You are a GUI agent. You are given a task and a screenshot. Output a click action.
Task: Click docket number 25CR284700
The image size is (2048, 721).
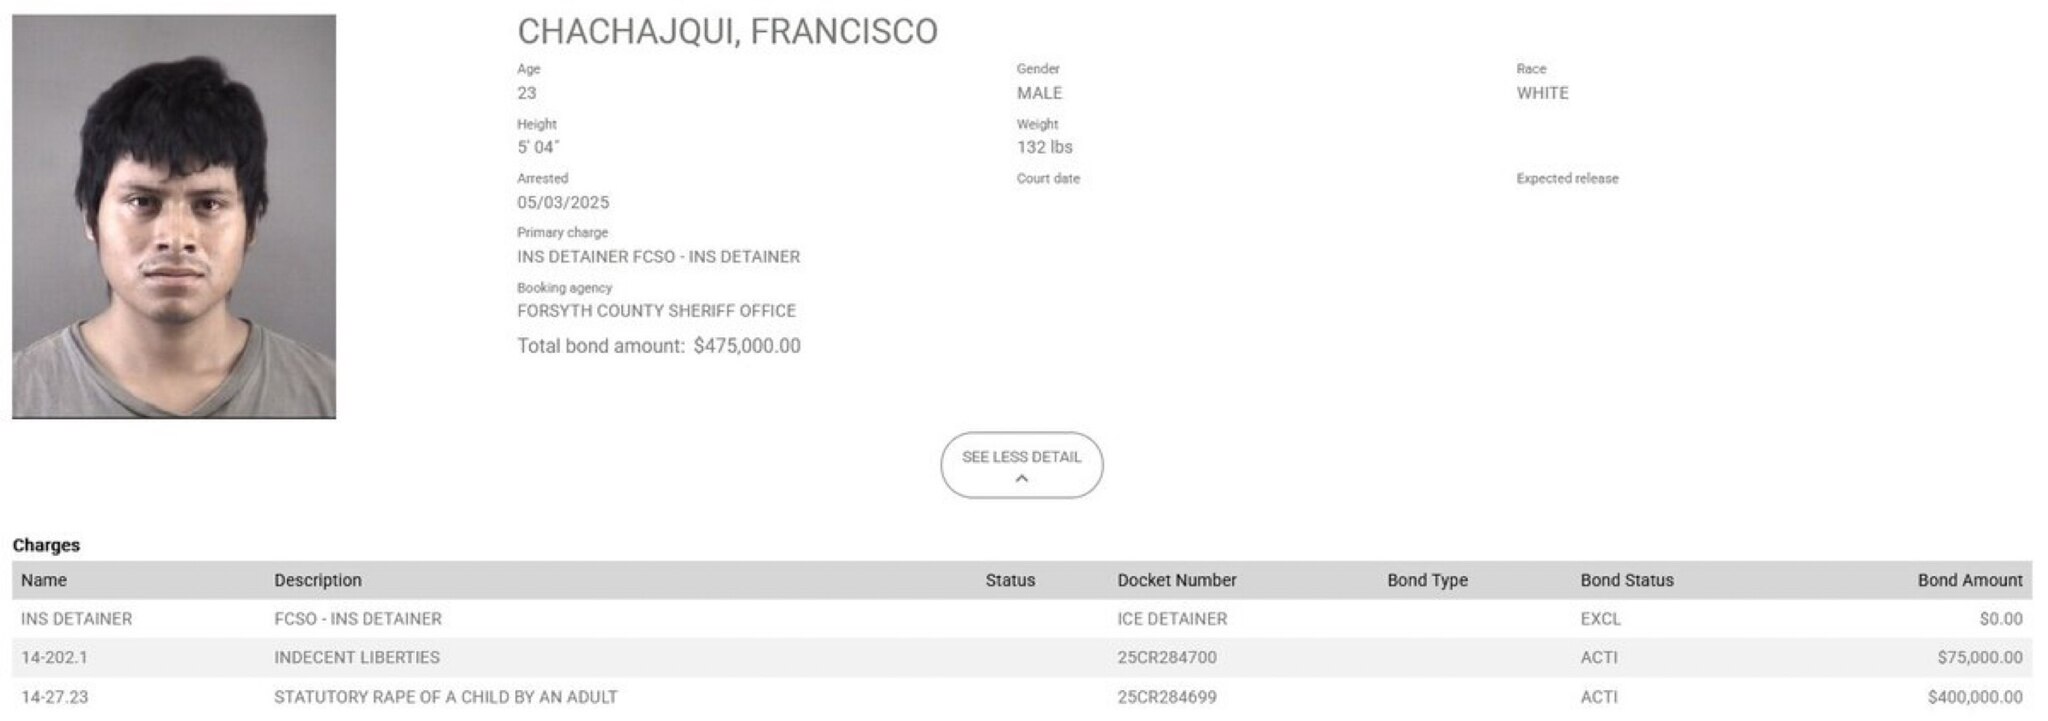pyautogui.click(x=1167, y=657)
